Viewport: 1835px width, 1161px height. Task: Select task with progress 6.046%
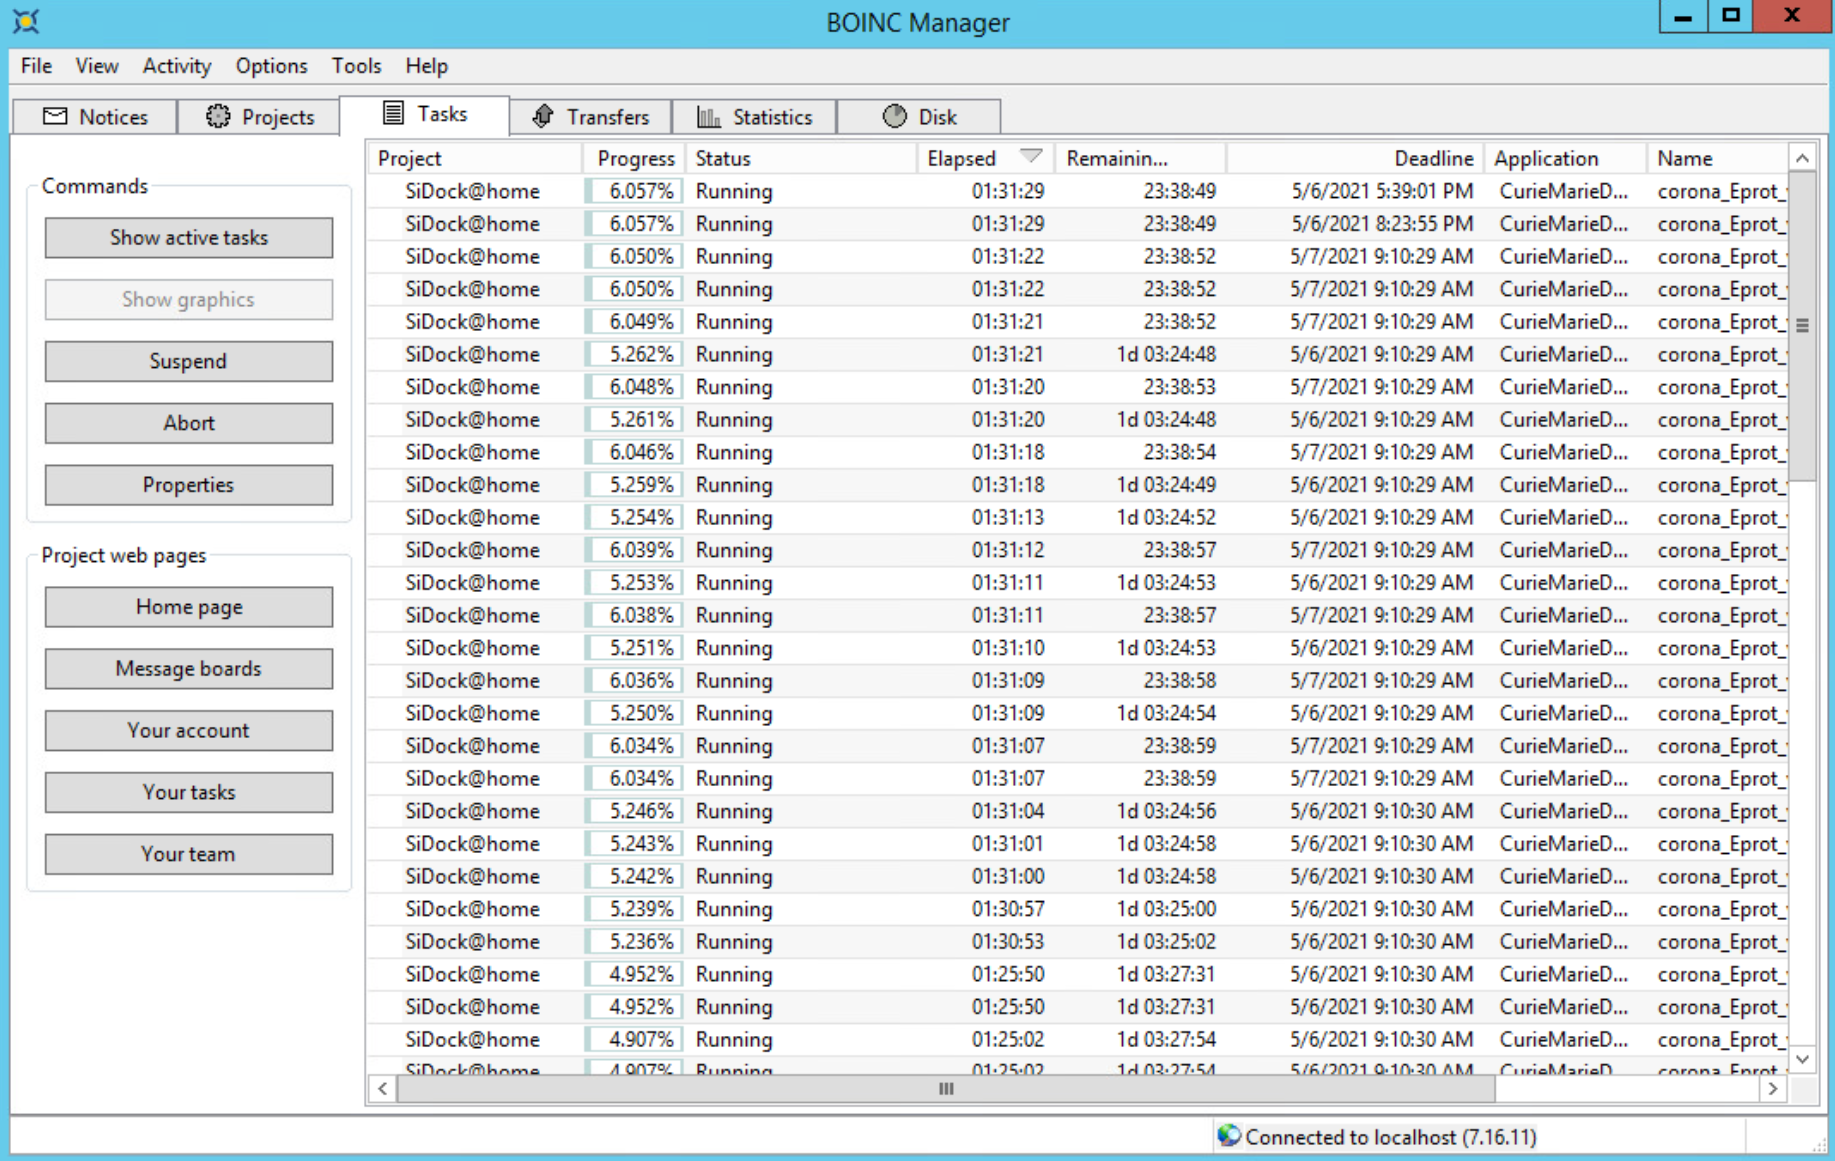tap(1078, 452)
